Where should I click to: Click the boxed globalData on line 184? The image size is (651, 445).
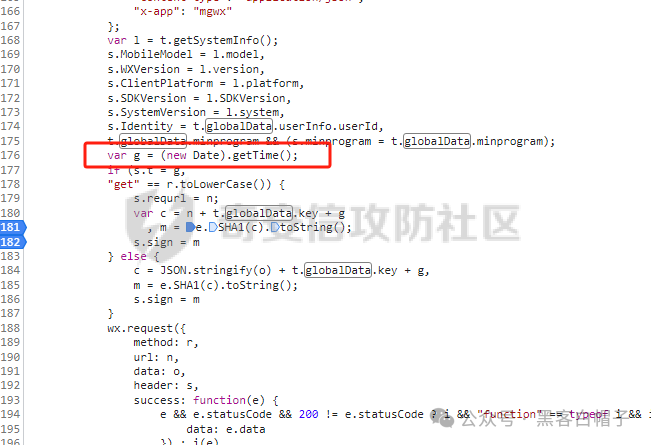coord(338,270)
